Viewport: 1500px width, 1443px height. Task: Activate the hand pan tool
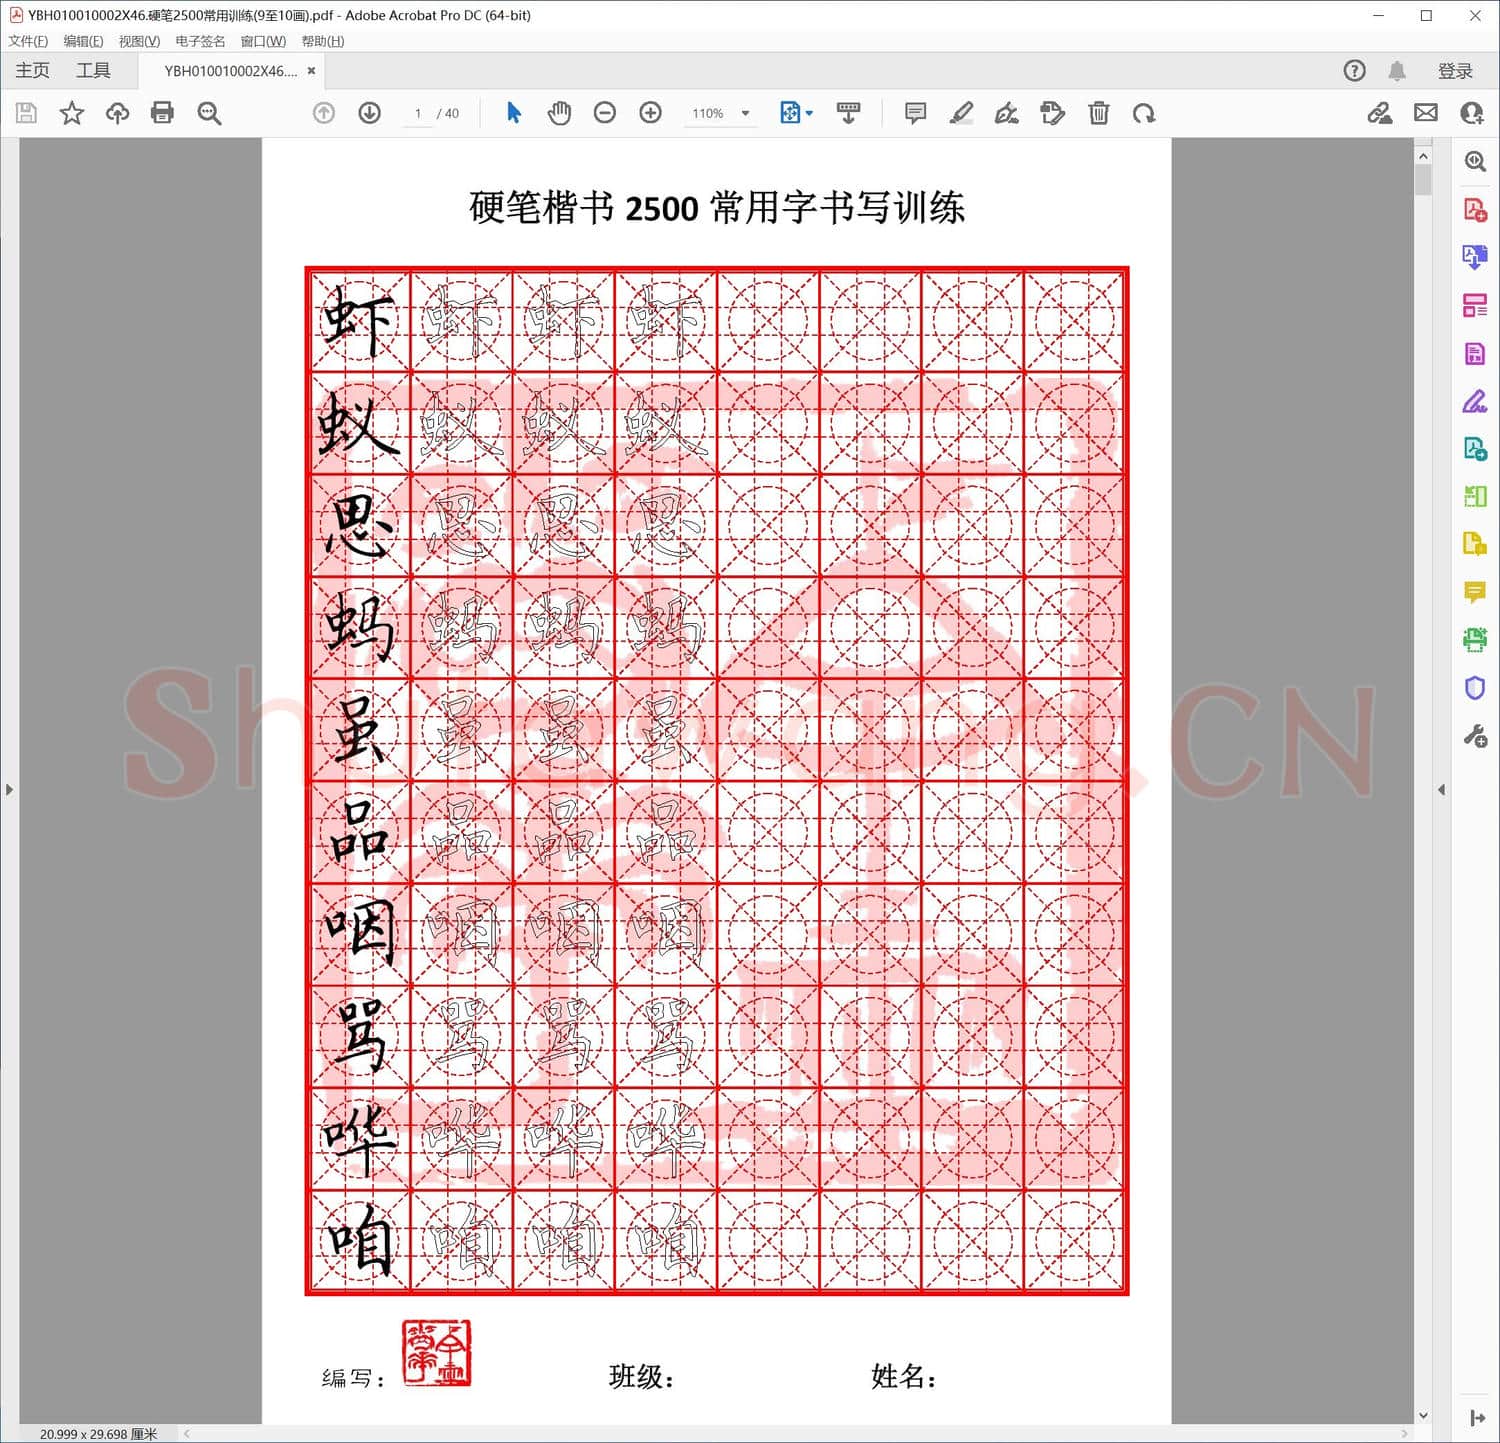click(559, 113)
